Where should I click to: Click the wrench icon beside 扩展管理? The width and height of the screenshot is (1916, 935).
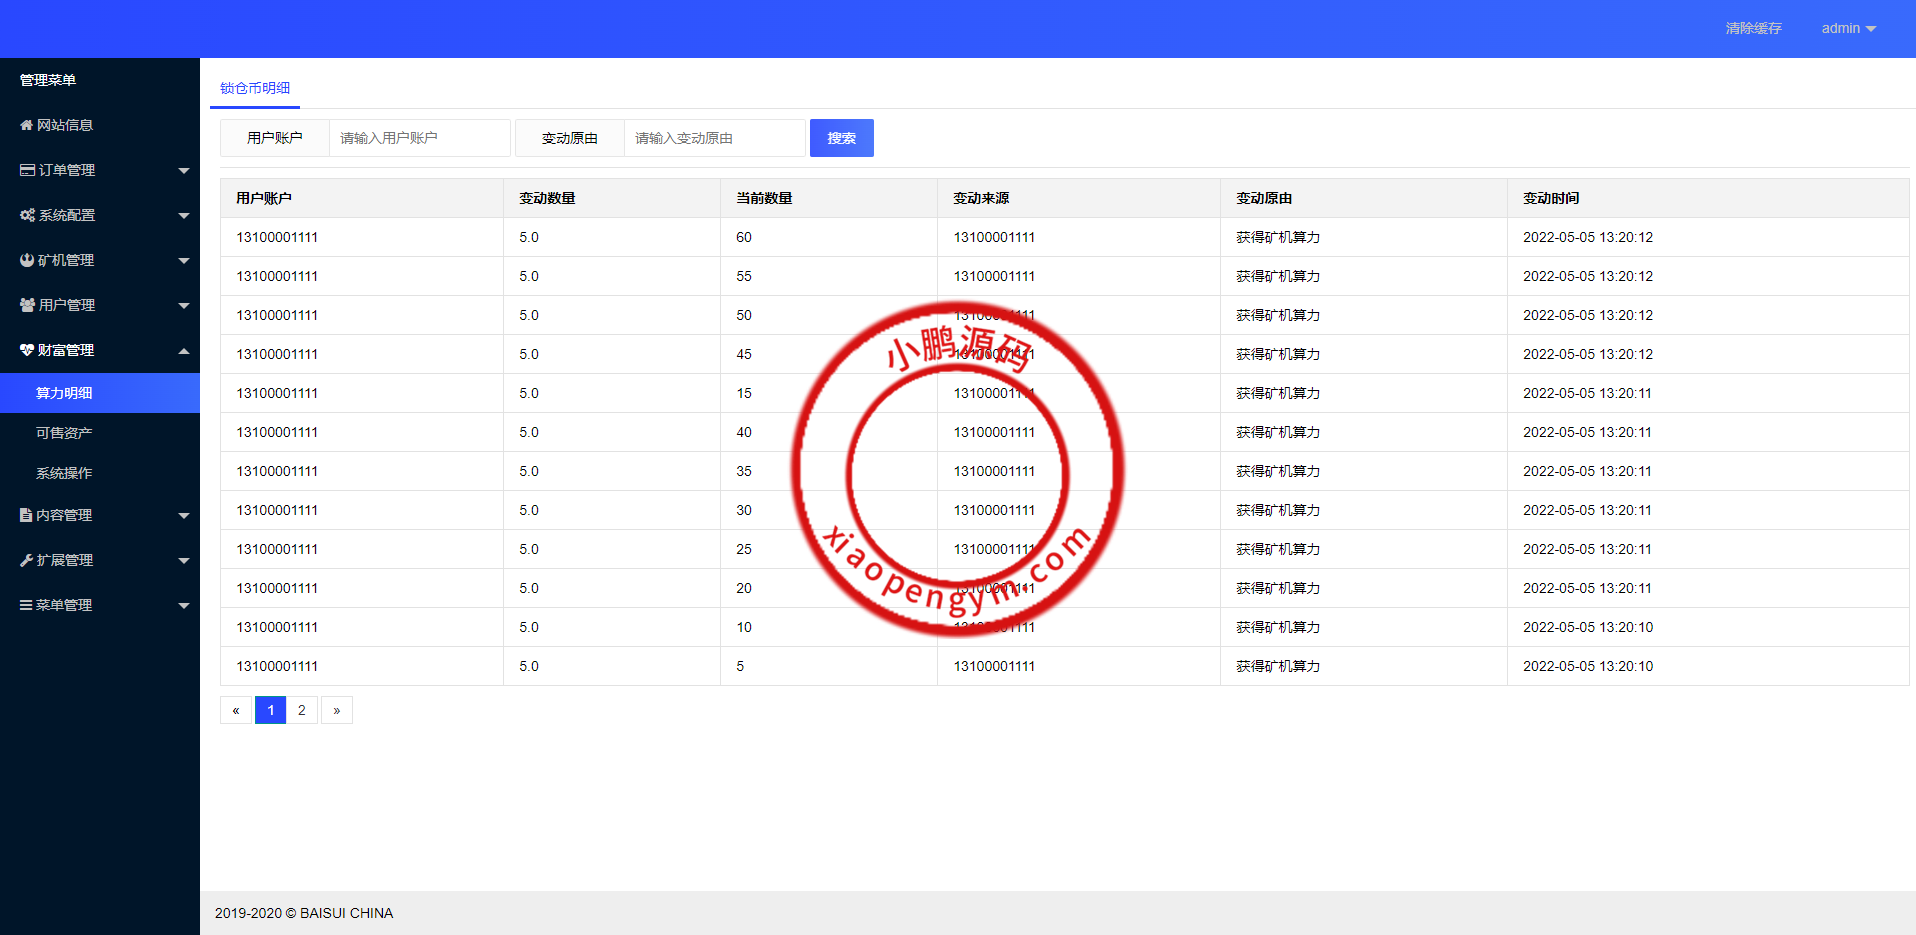point(27,560)
